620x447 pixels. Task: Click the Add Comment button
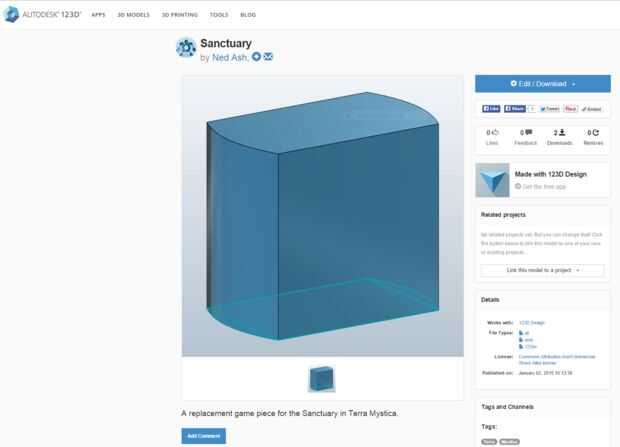[x=204, y=436]
